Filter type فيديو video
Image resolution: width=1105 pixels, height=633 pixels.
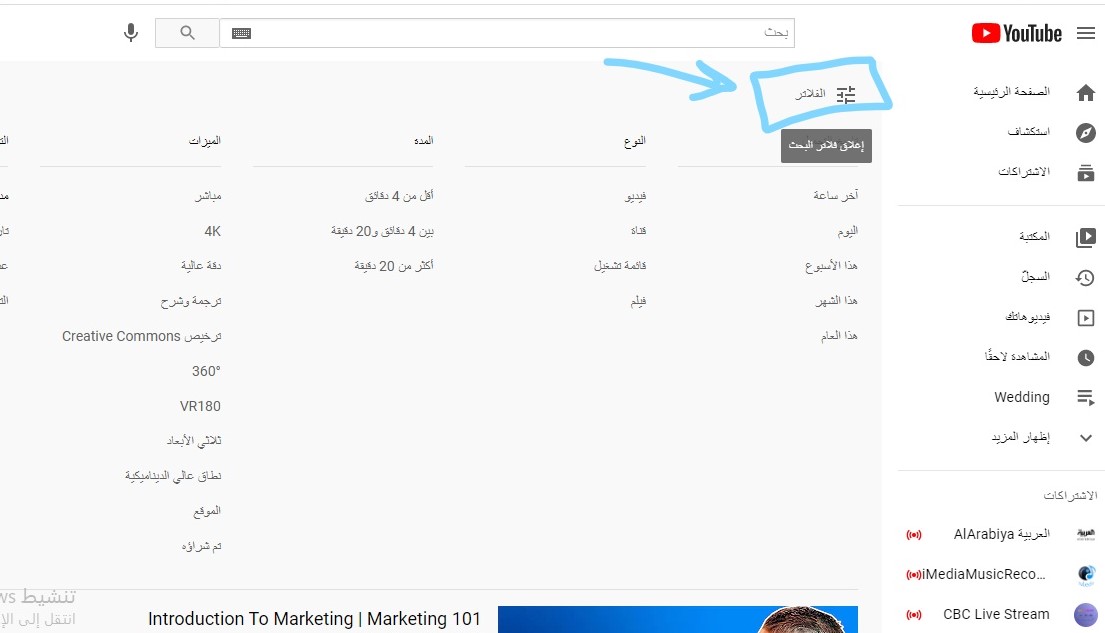(635, 196)
